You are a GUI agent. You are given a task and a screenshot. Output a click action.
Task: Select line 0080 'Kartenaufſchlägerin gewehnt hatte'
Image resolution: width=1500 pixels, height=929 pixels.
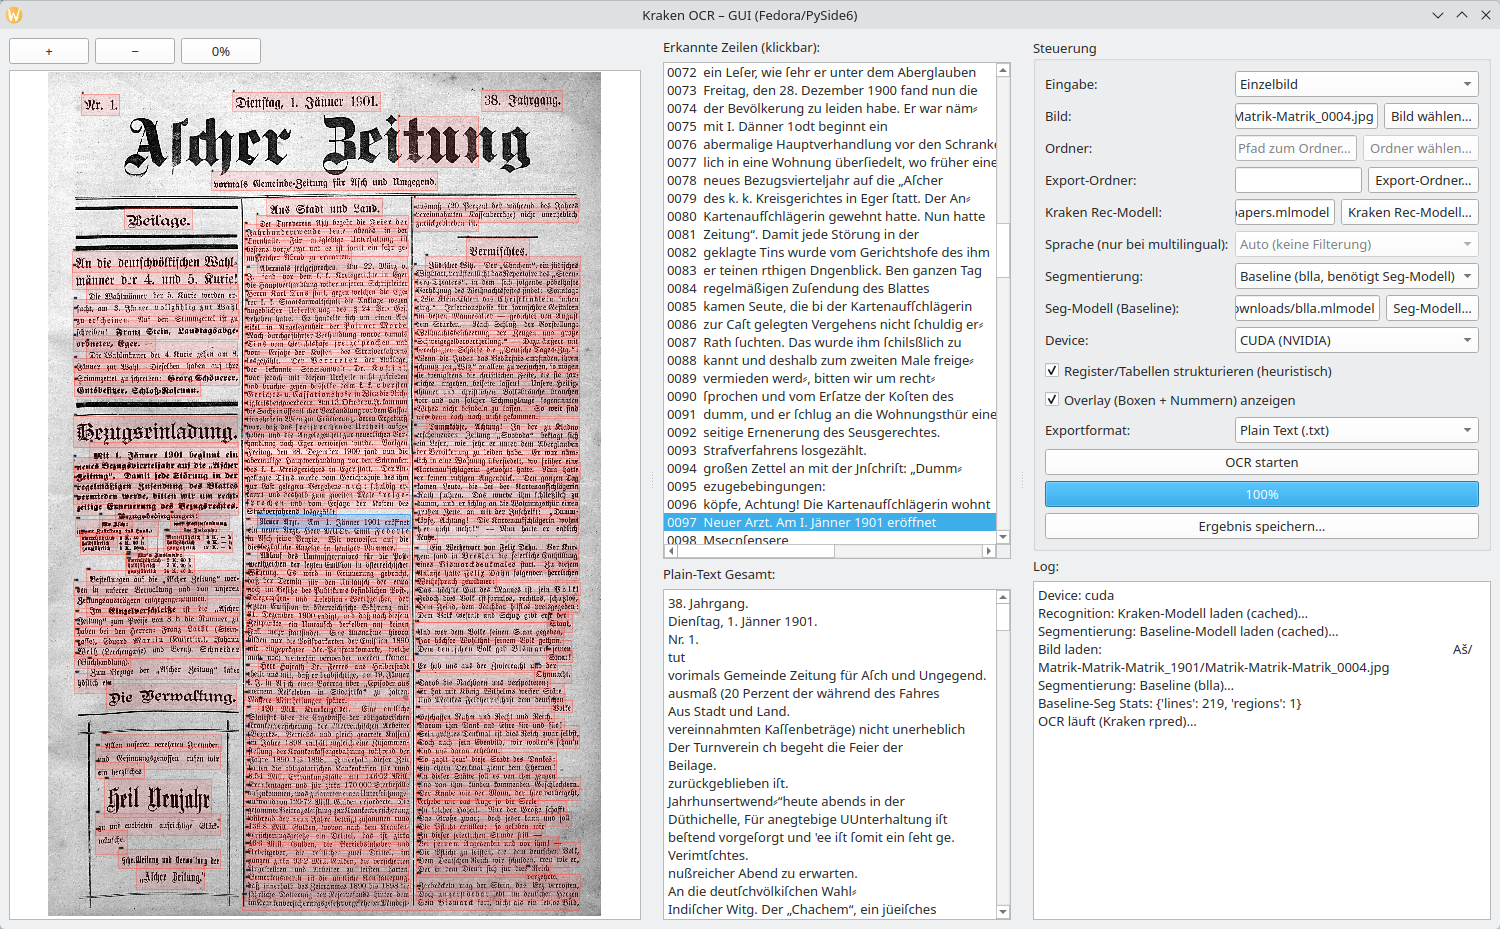point(830,216)
